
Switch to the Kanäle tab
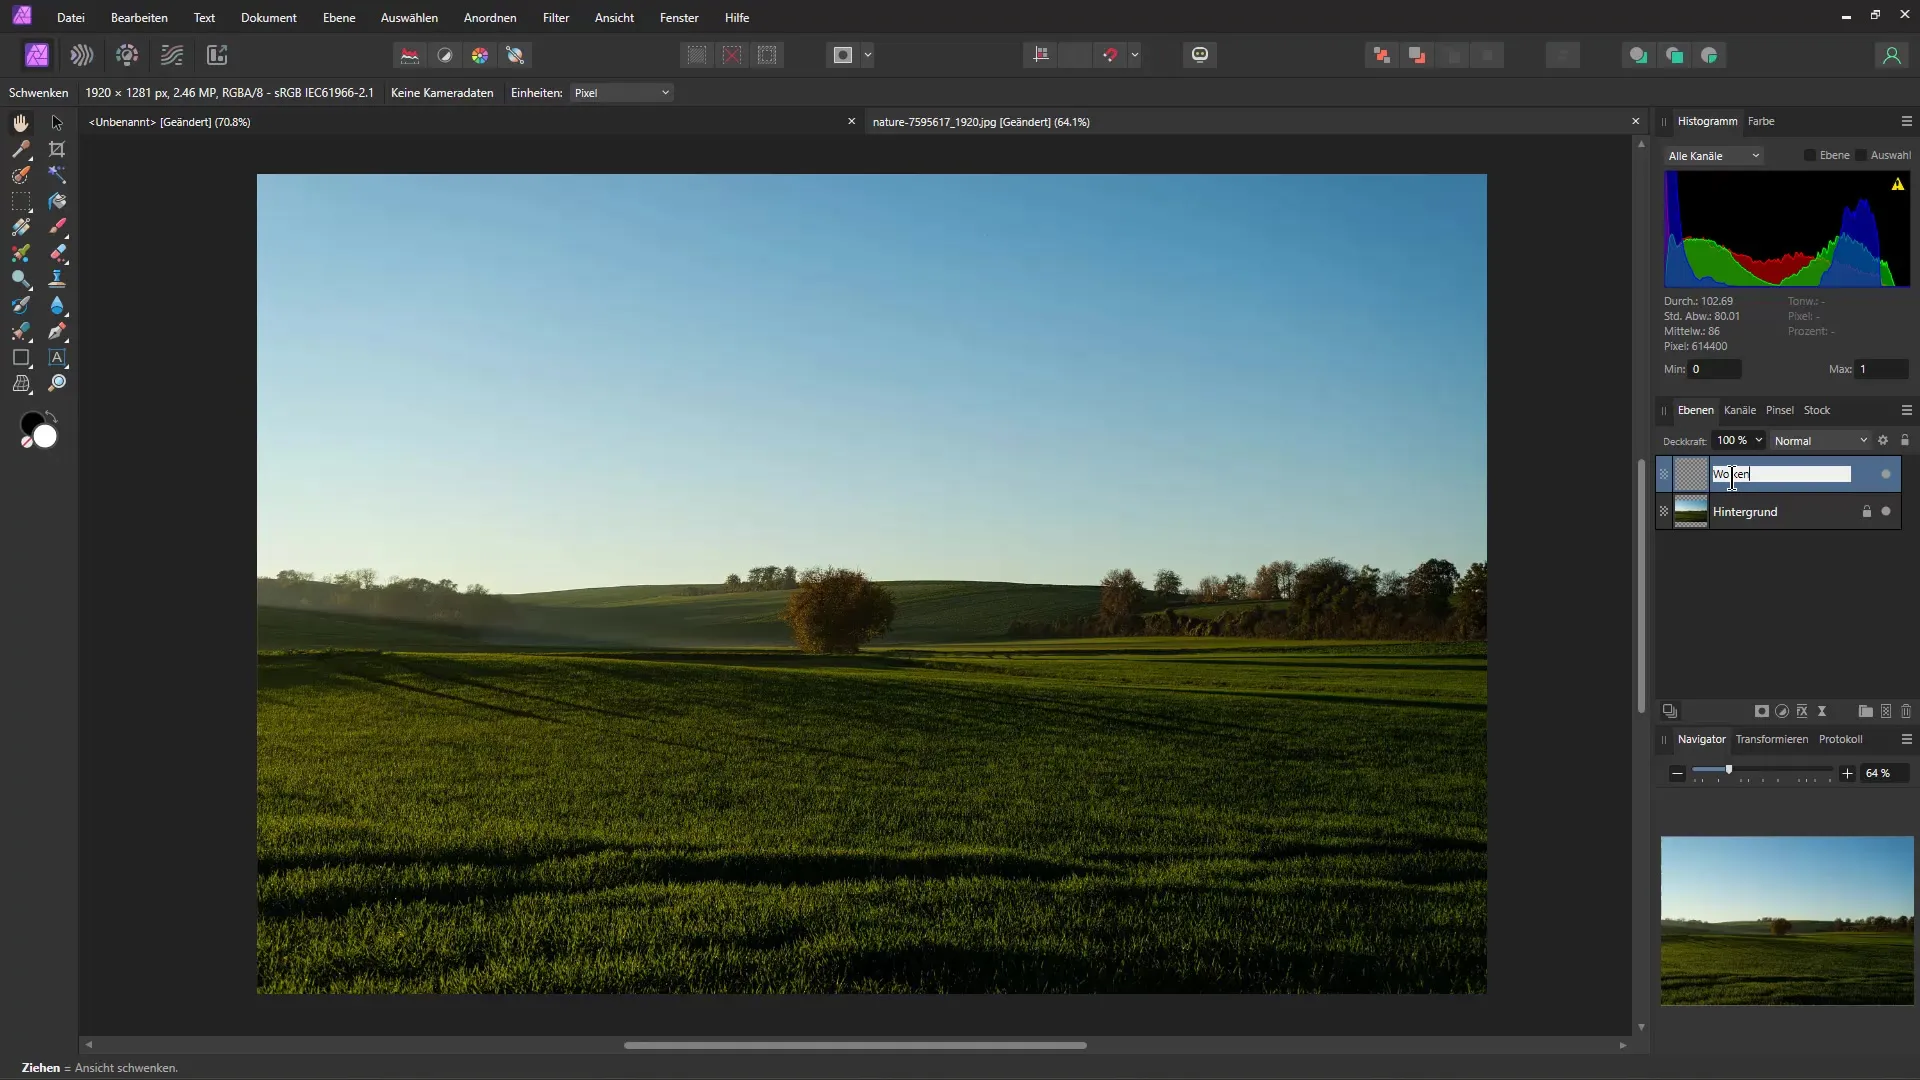(x=1739, y=410)
